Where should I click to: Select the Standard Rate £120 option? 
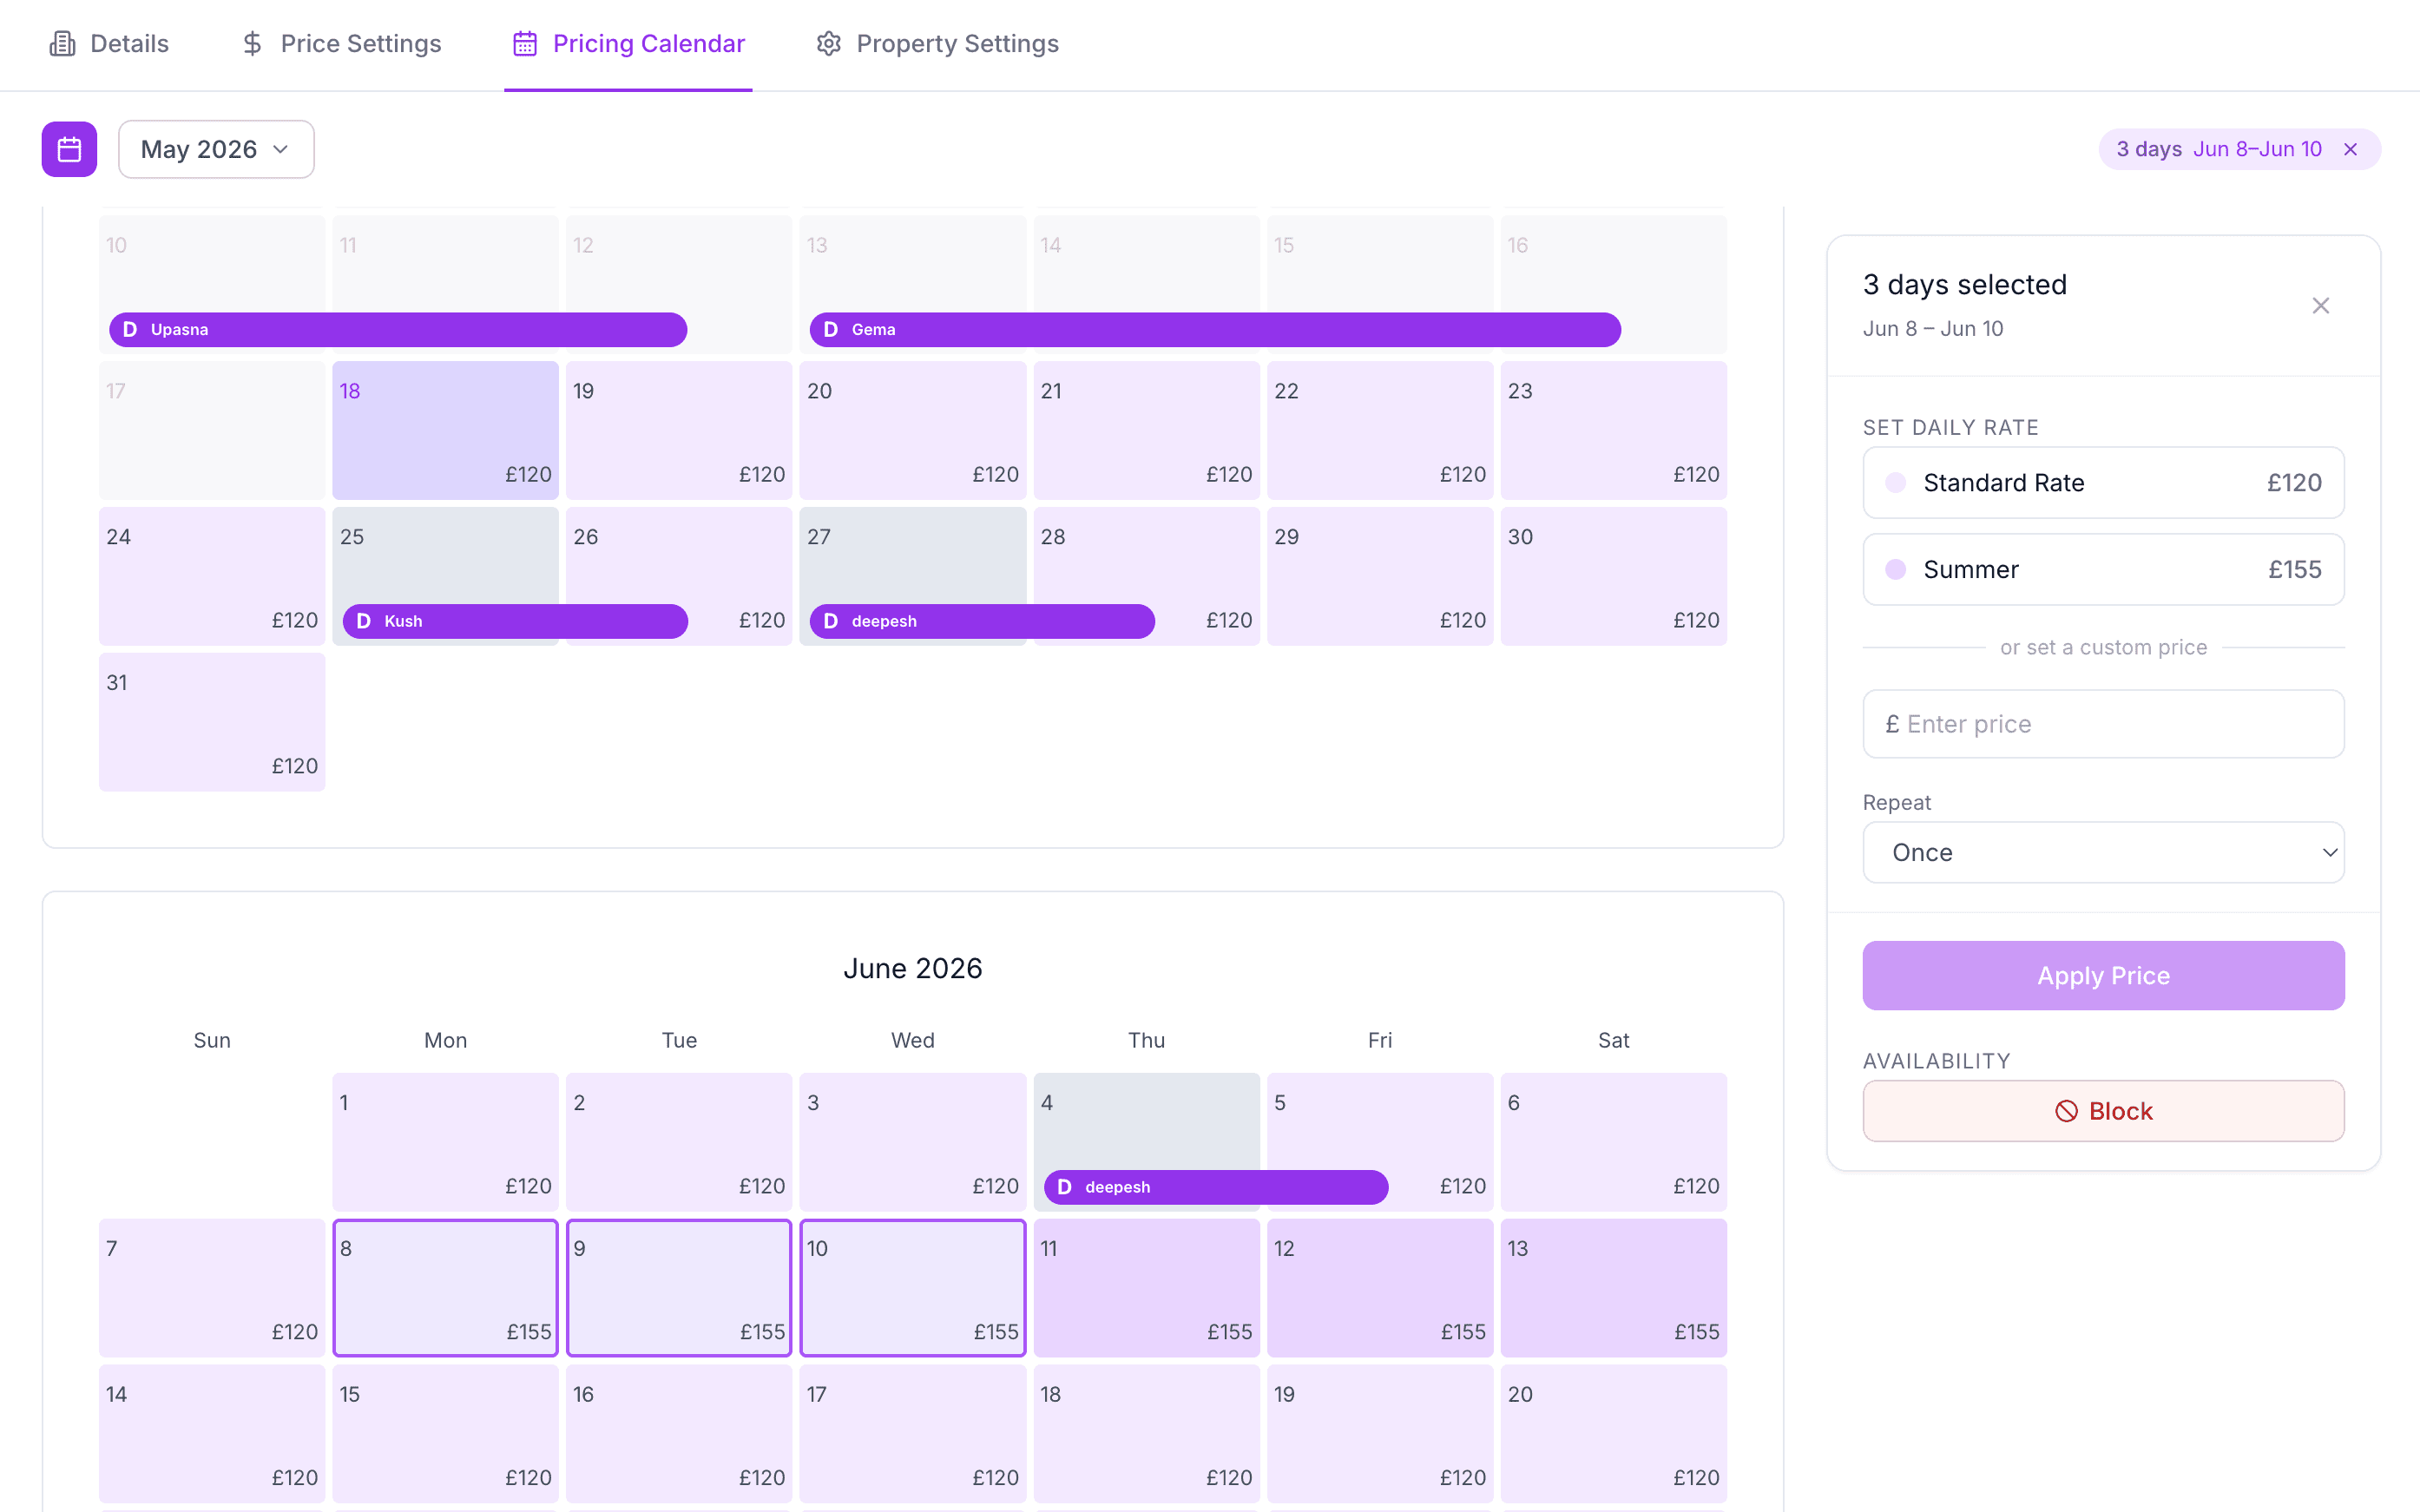coord(2103,483)
